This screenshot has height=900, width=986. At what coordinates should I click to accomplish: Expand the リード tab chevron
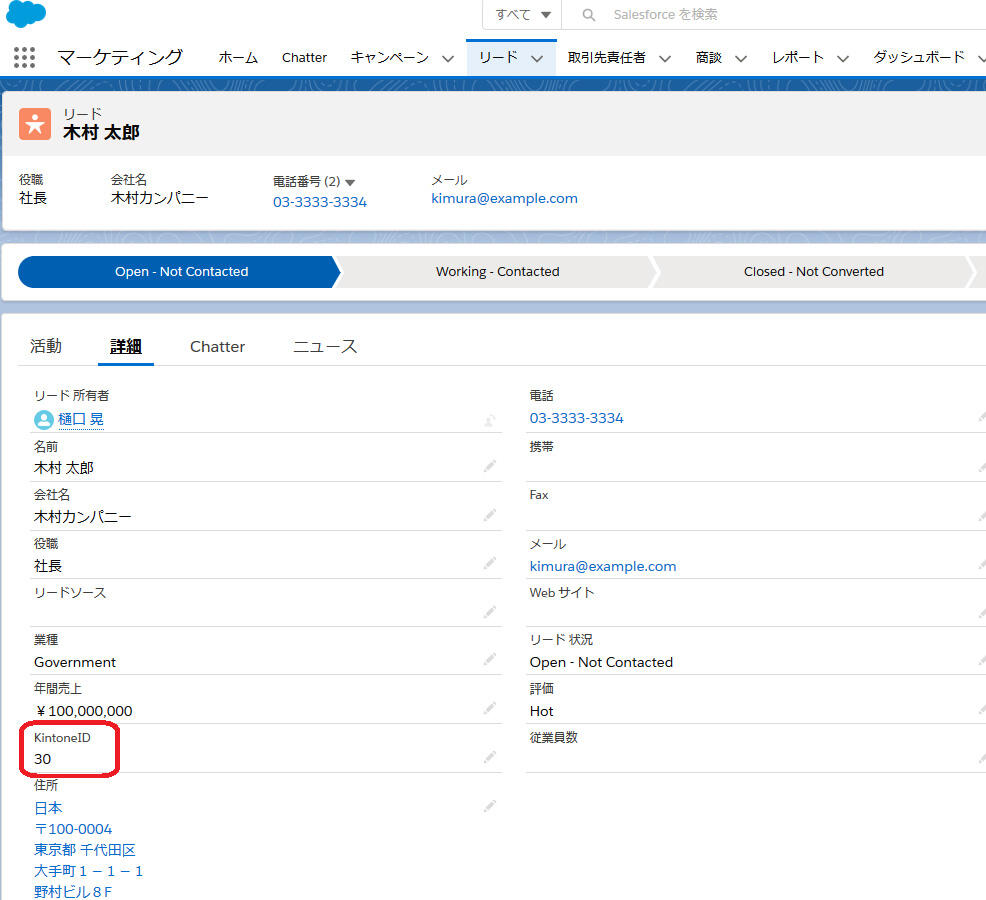pyautogui.click(x=536, y=58)
